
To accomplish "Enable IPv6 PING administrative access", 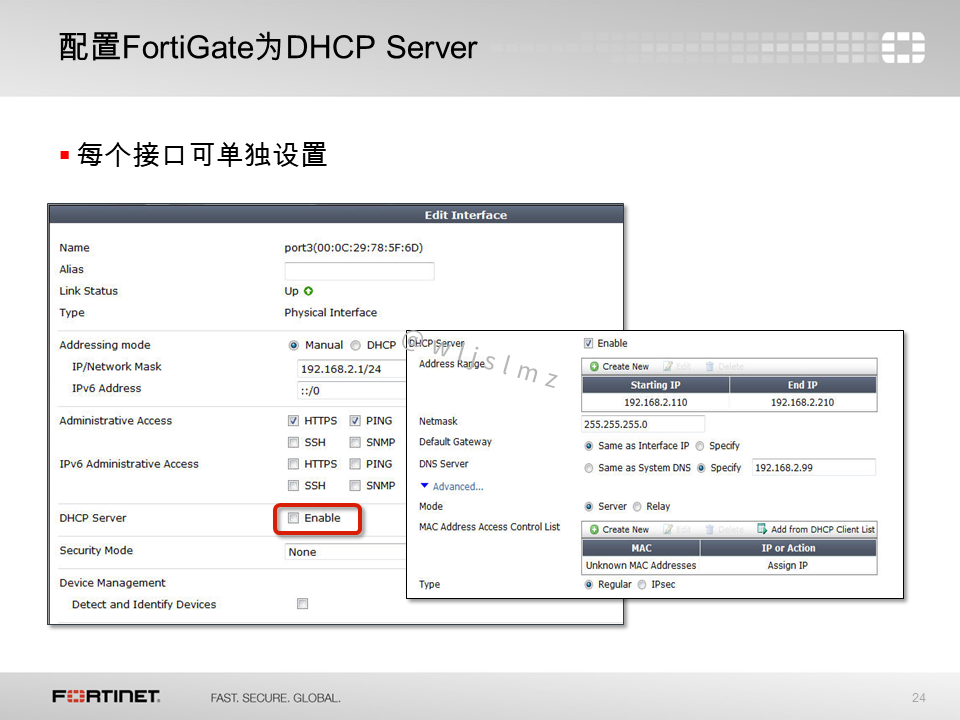I will (355, 464).
